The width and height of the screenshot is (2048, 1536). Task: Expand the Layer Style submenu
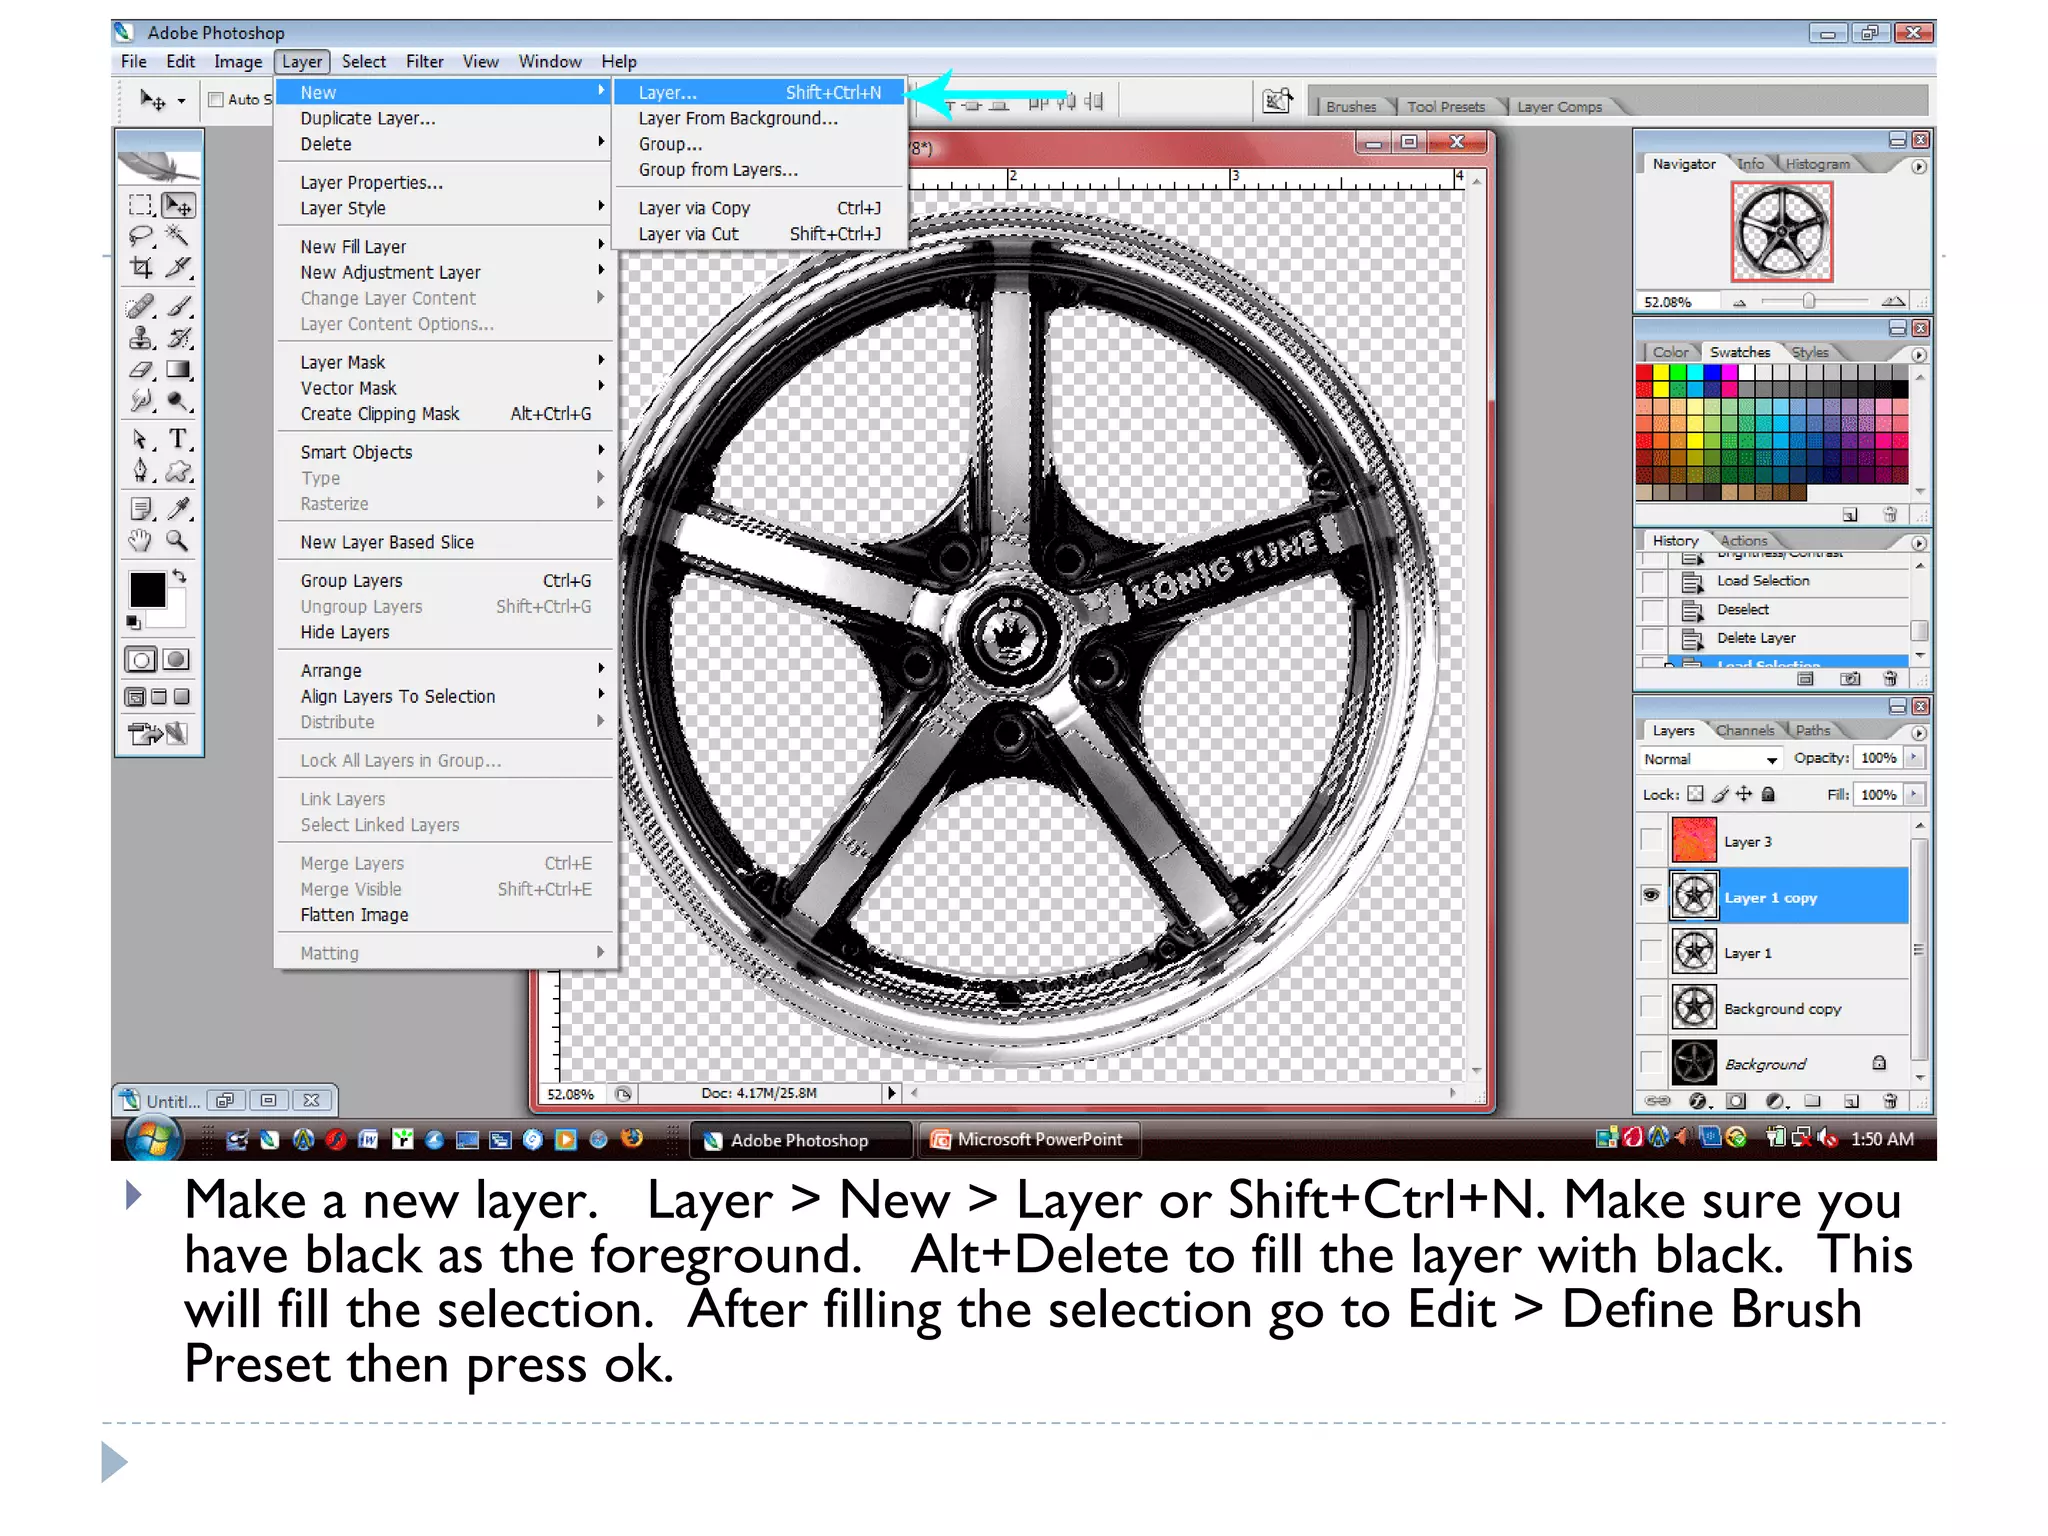pos(445,208)
